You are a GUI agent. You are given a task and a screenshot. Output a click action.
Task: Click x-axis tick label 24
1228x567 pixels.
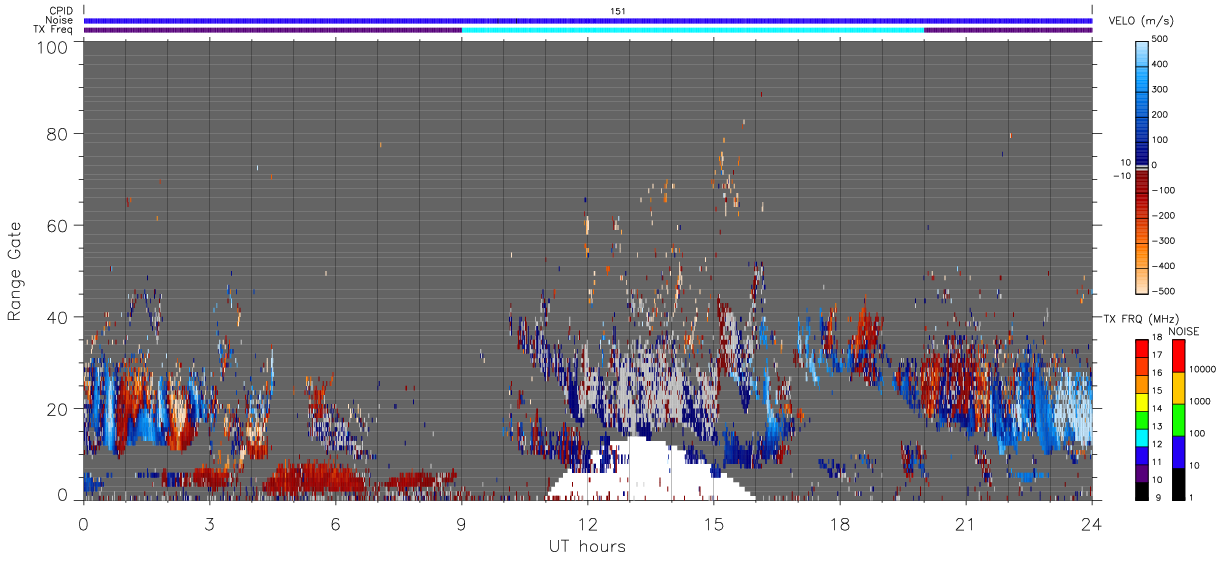1091,524
